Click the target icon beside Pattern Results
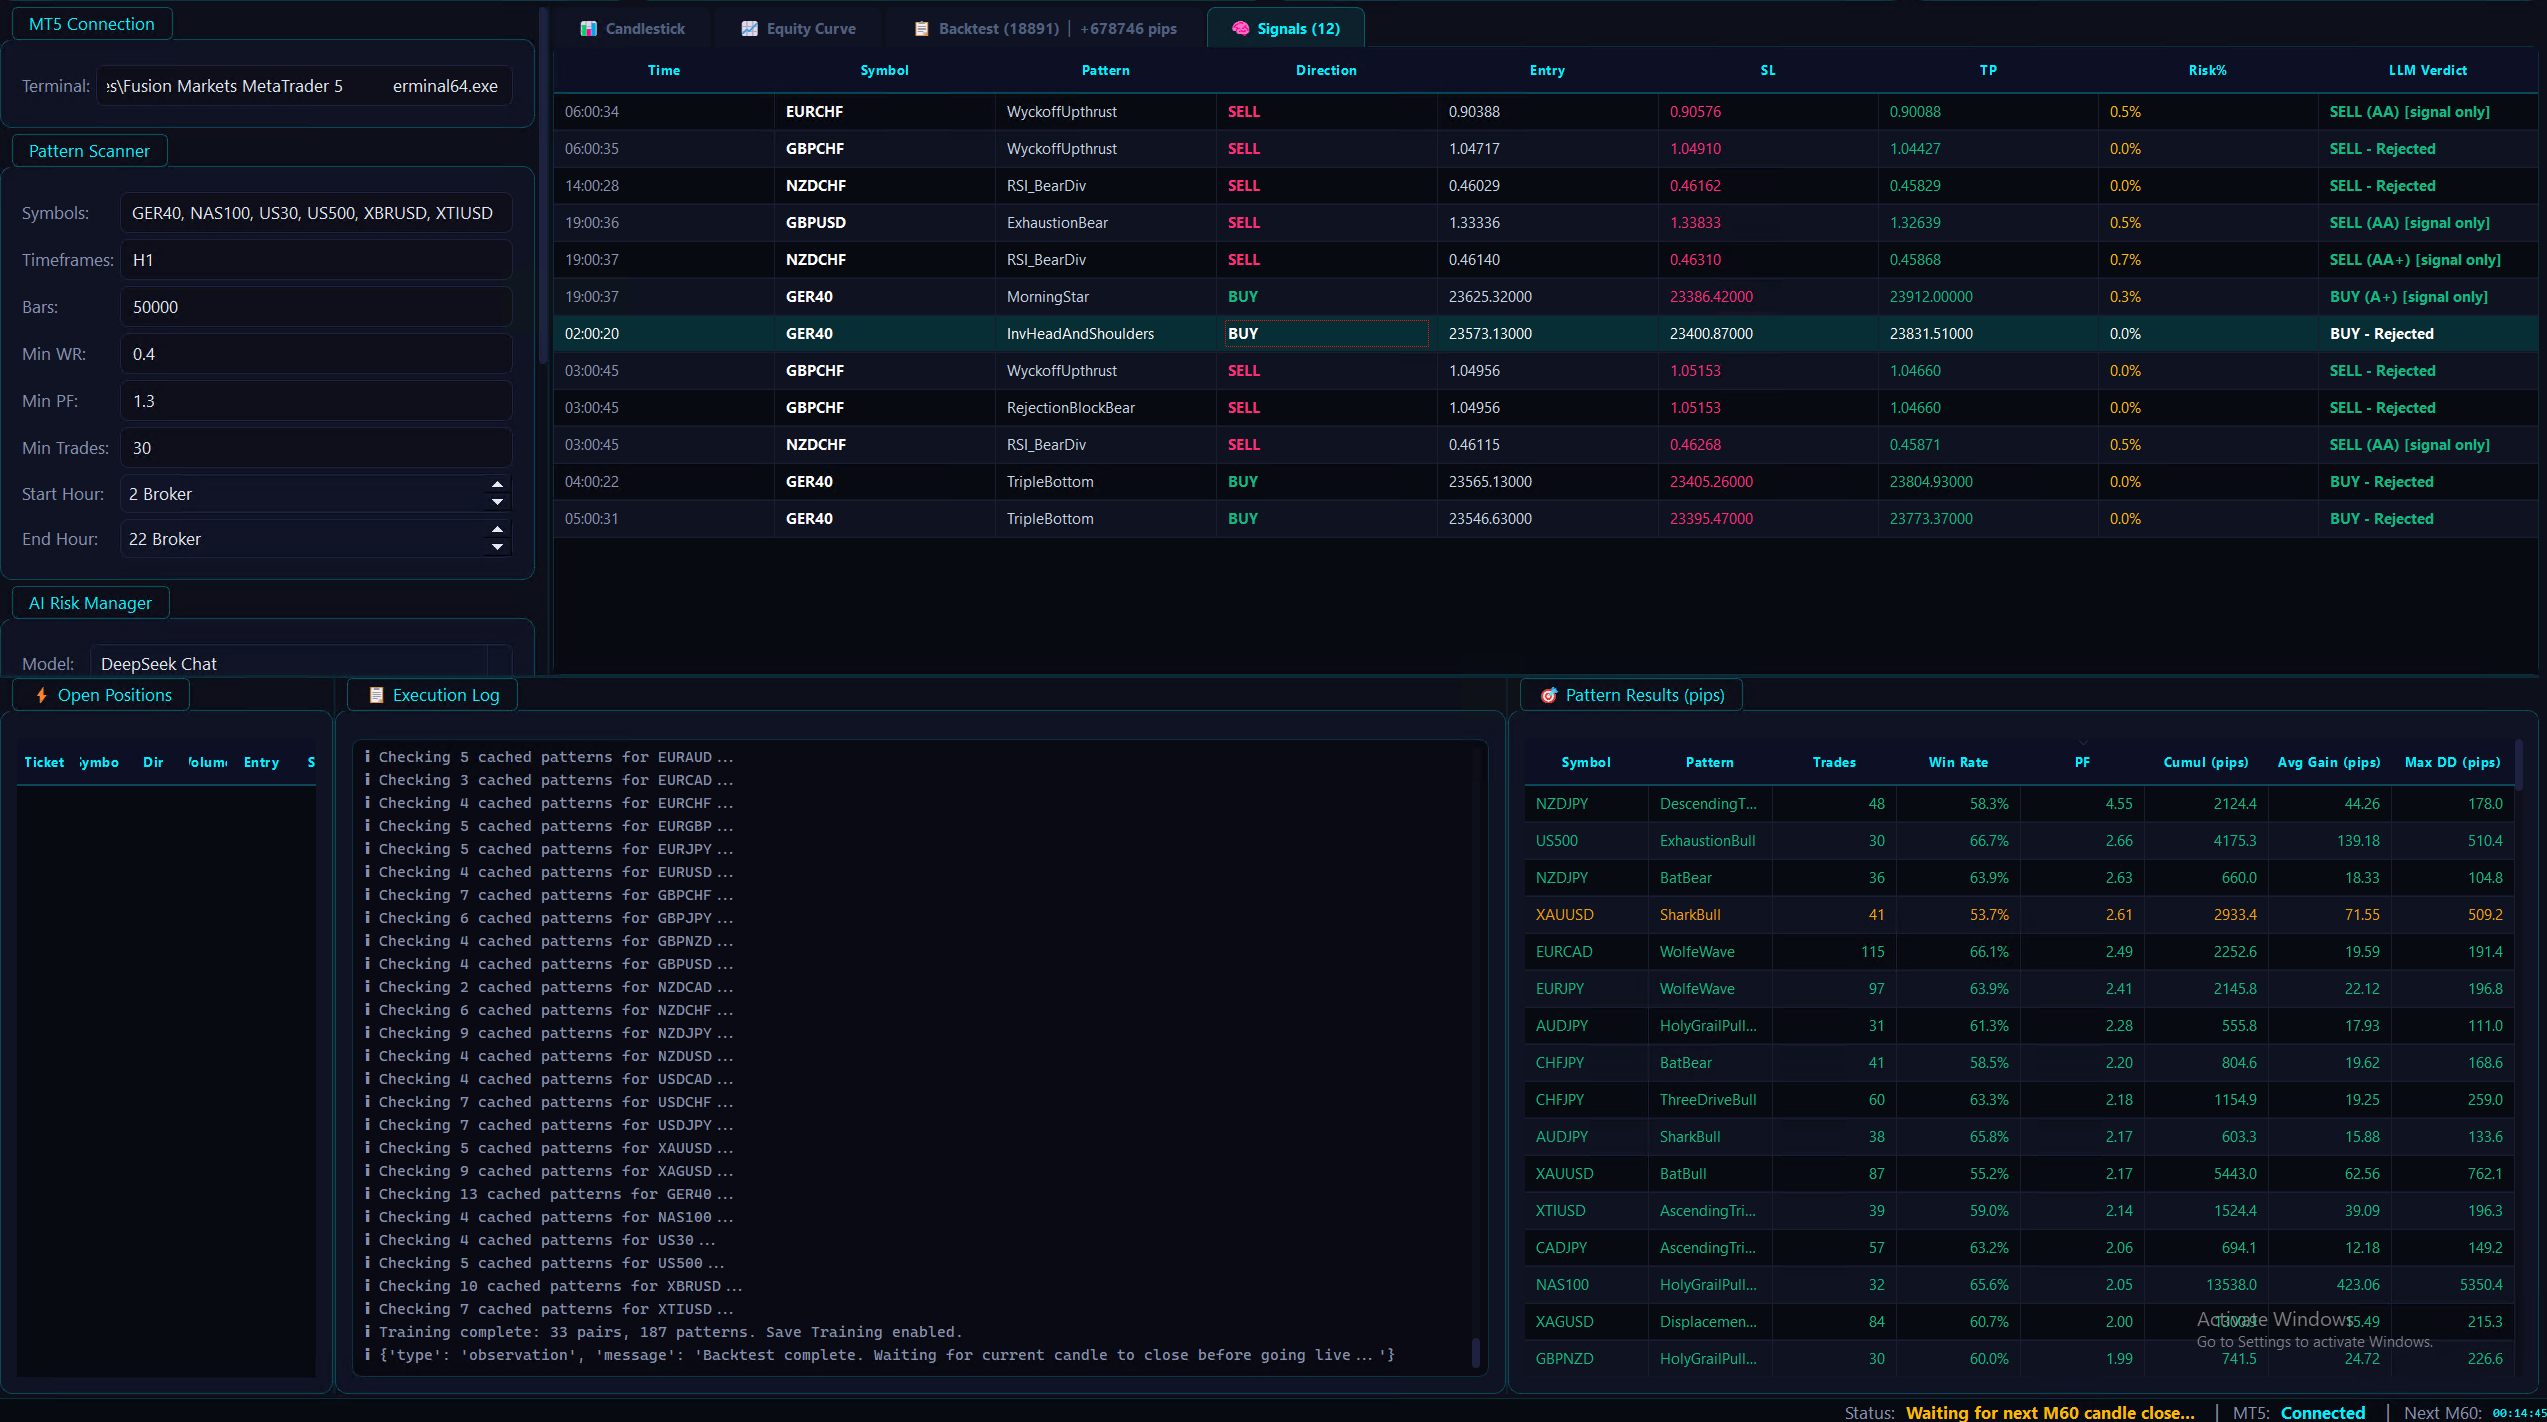 click(1548, 695)
